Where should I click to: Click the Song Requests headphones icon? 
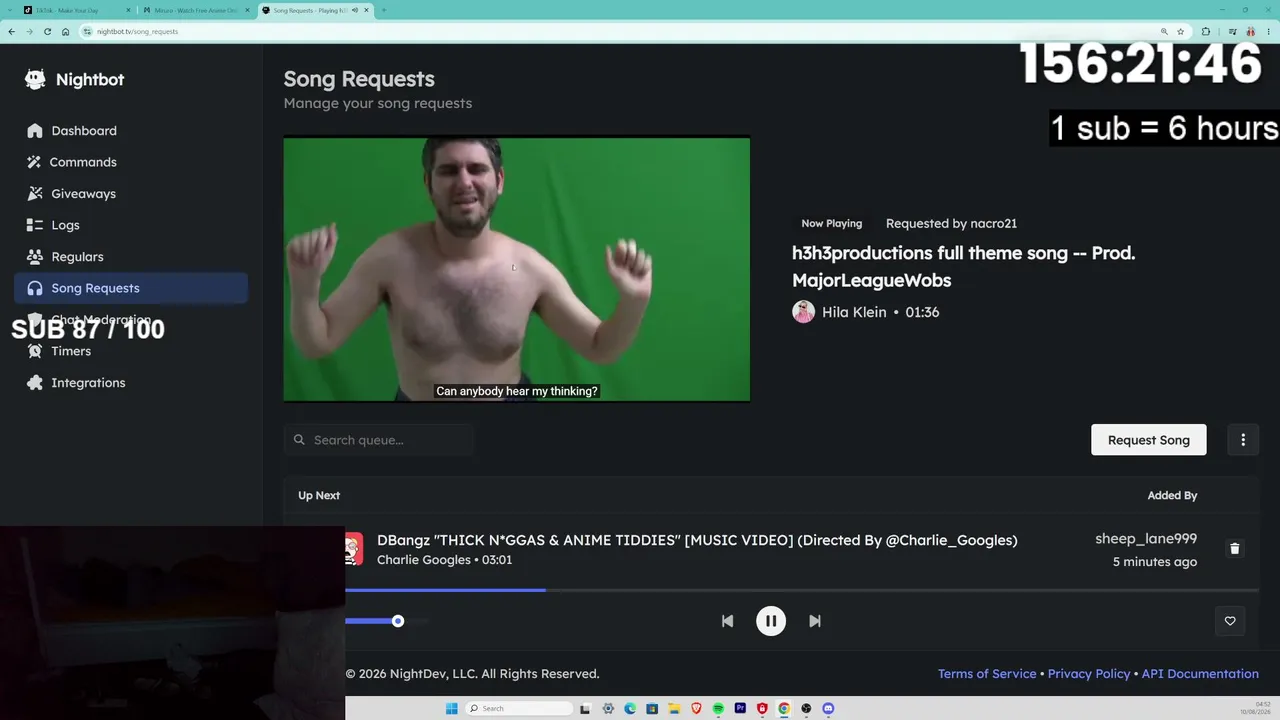click(35, 288)
